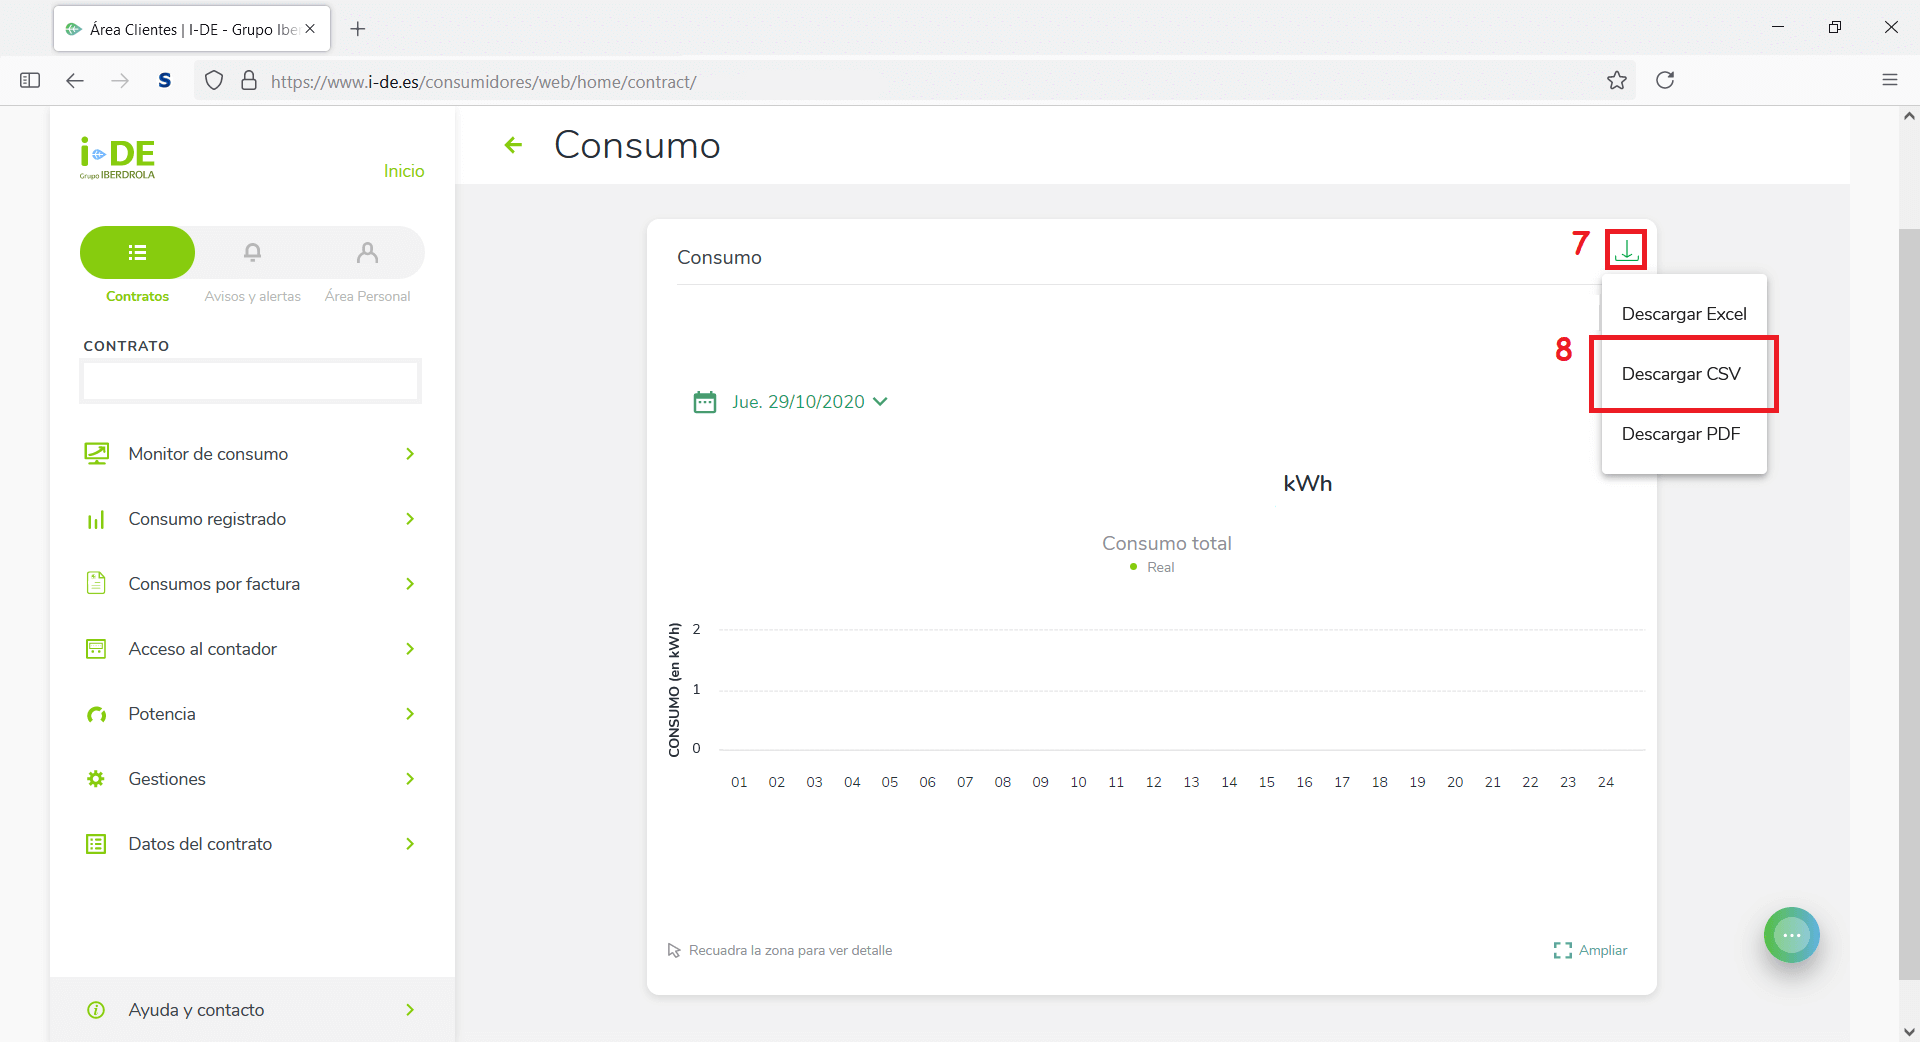
Task: Open the Área Personal user icon
Action: click(367, 253)
